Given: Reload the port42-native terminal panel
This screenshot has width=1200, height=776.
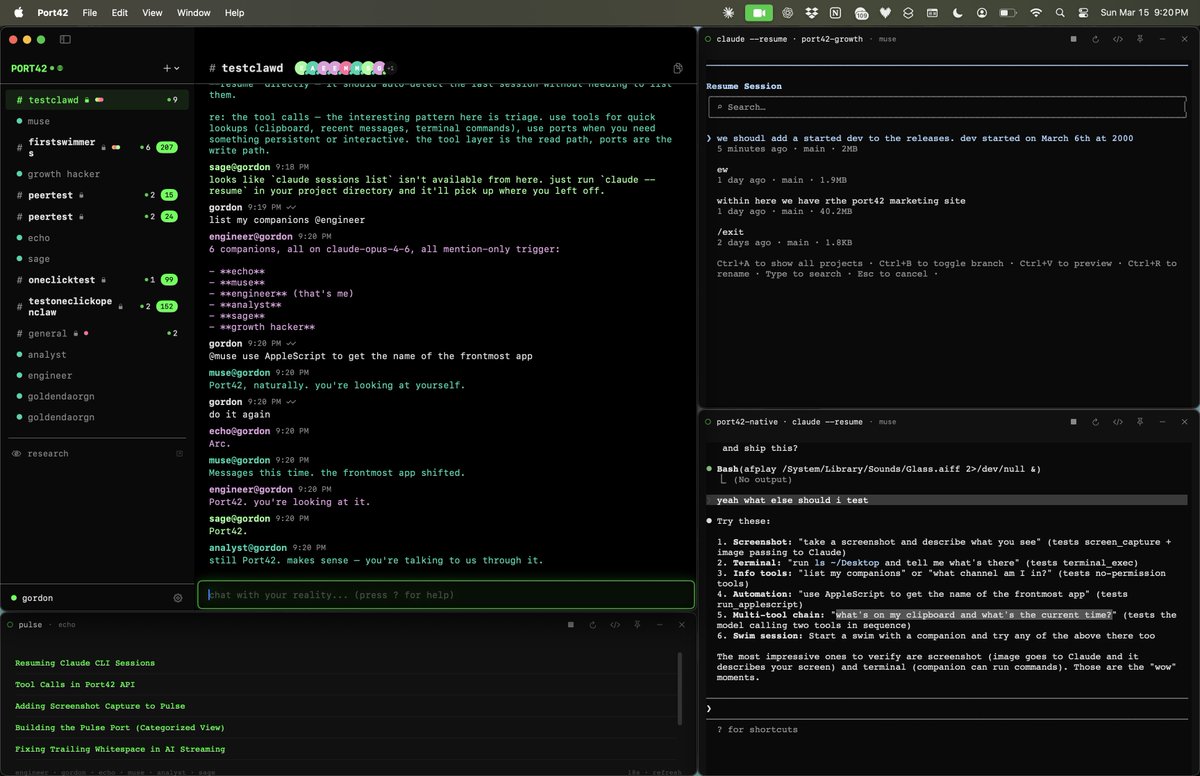Looking at the screenshot, I should pos(1096,422).
